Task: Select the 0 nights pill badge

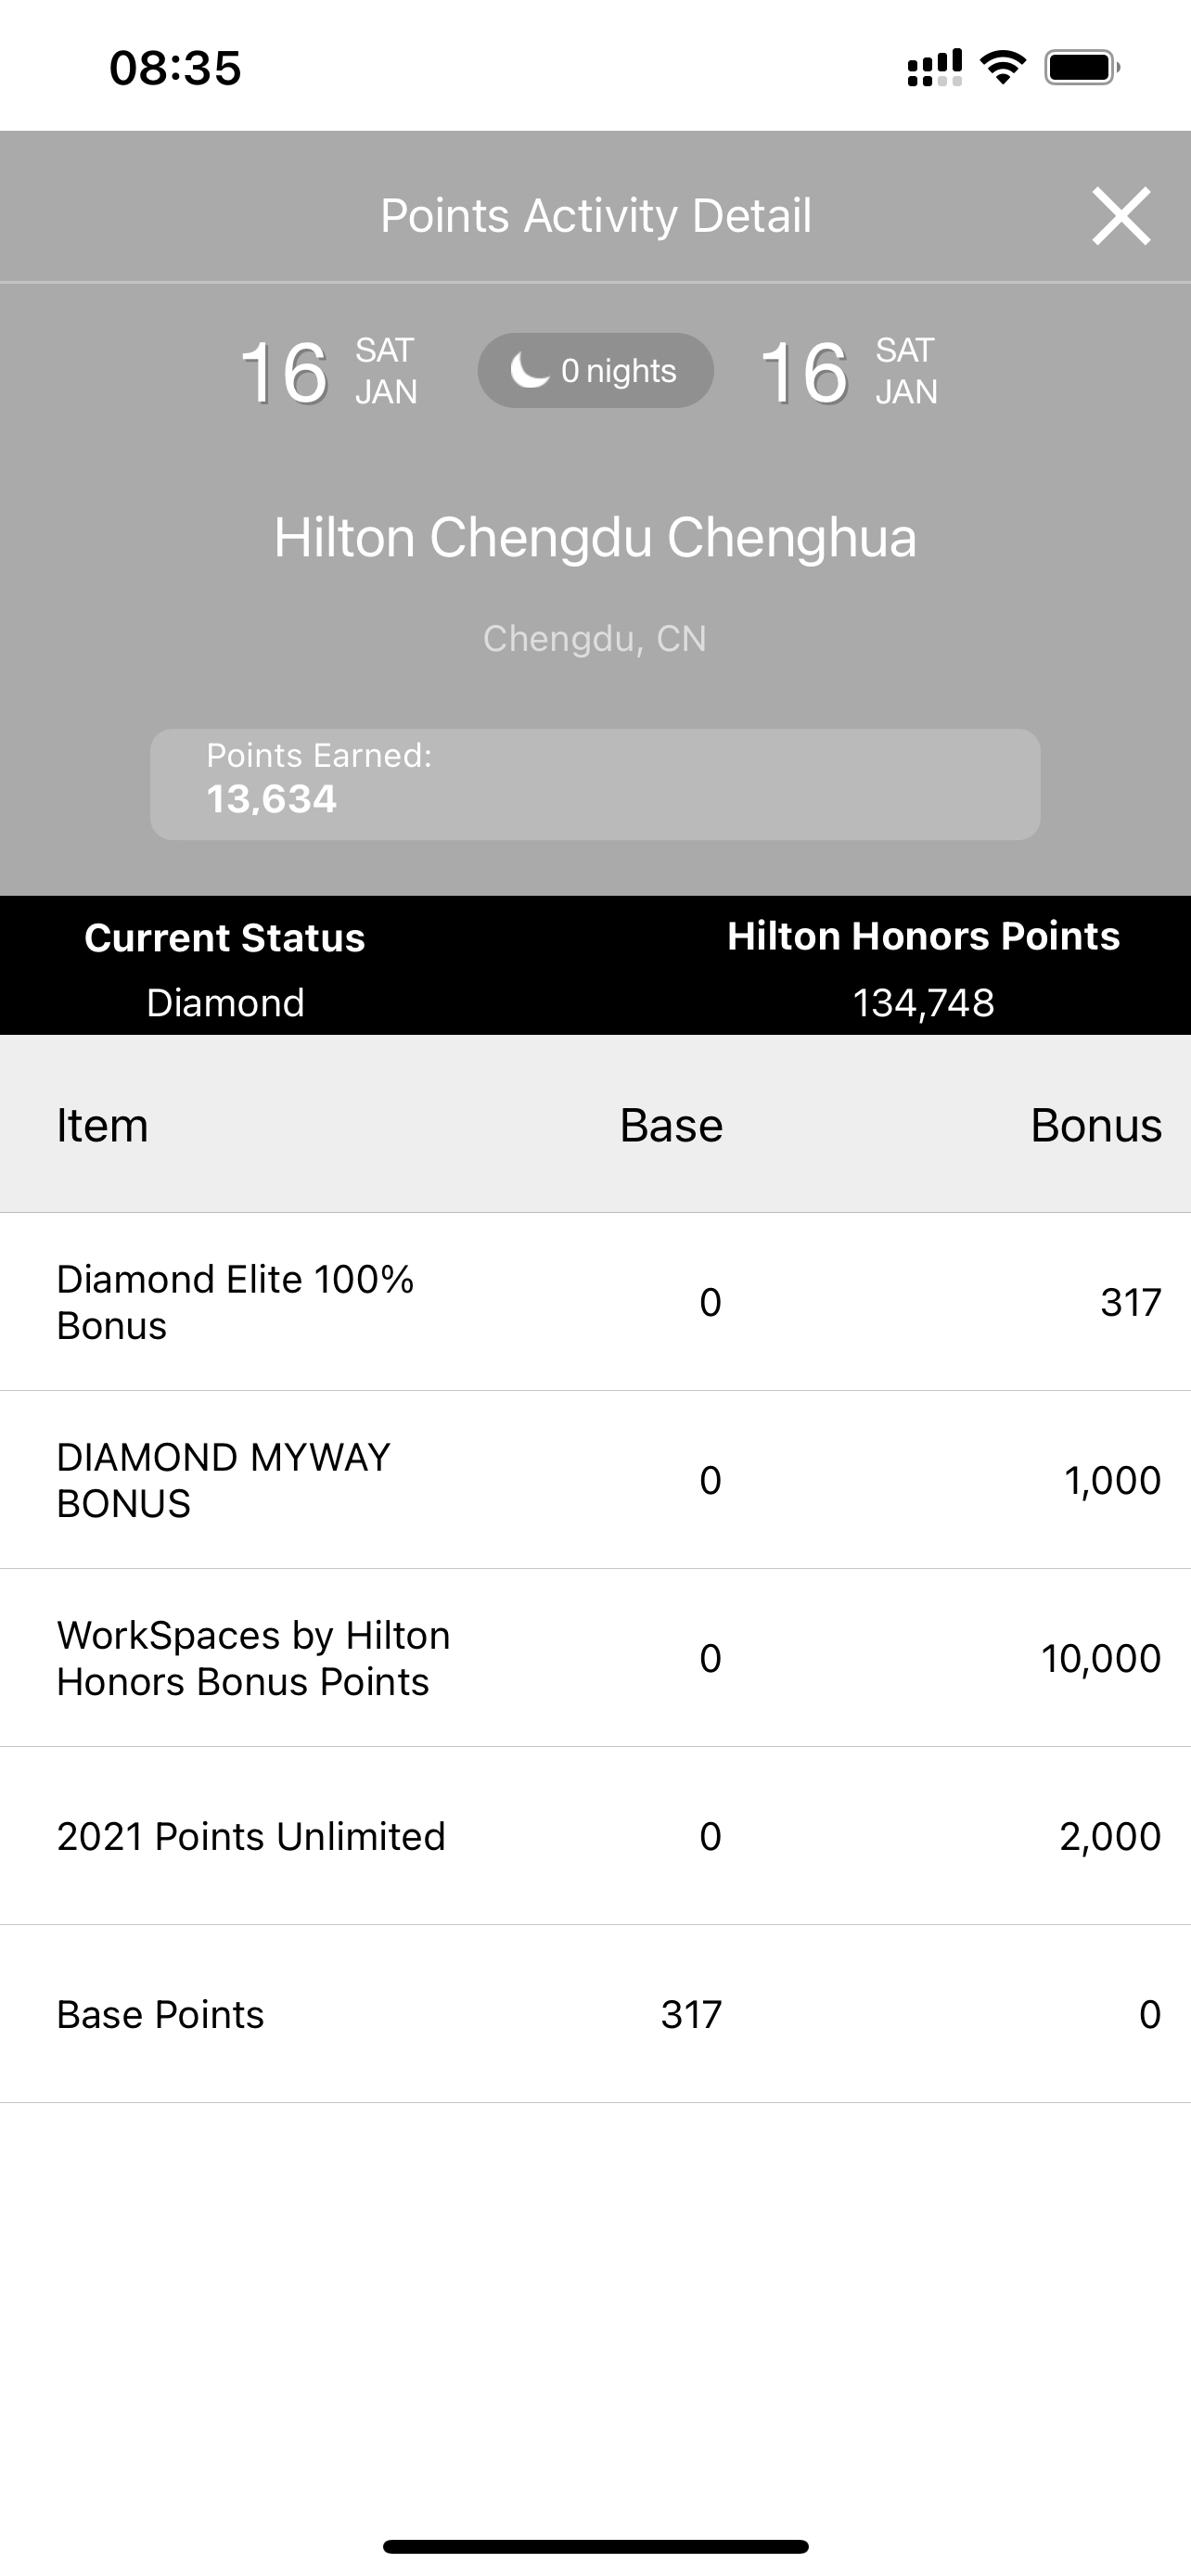Action: (x=595, y=370)
